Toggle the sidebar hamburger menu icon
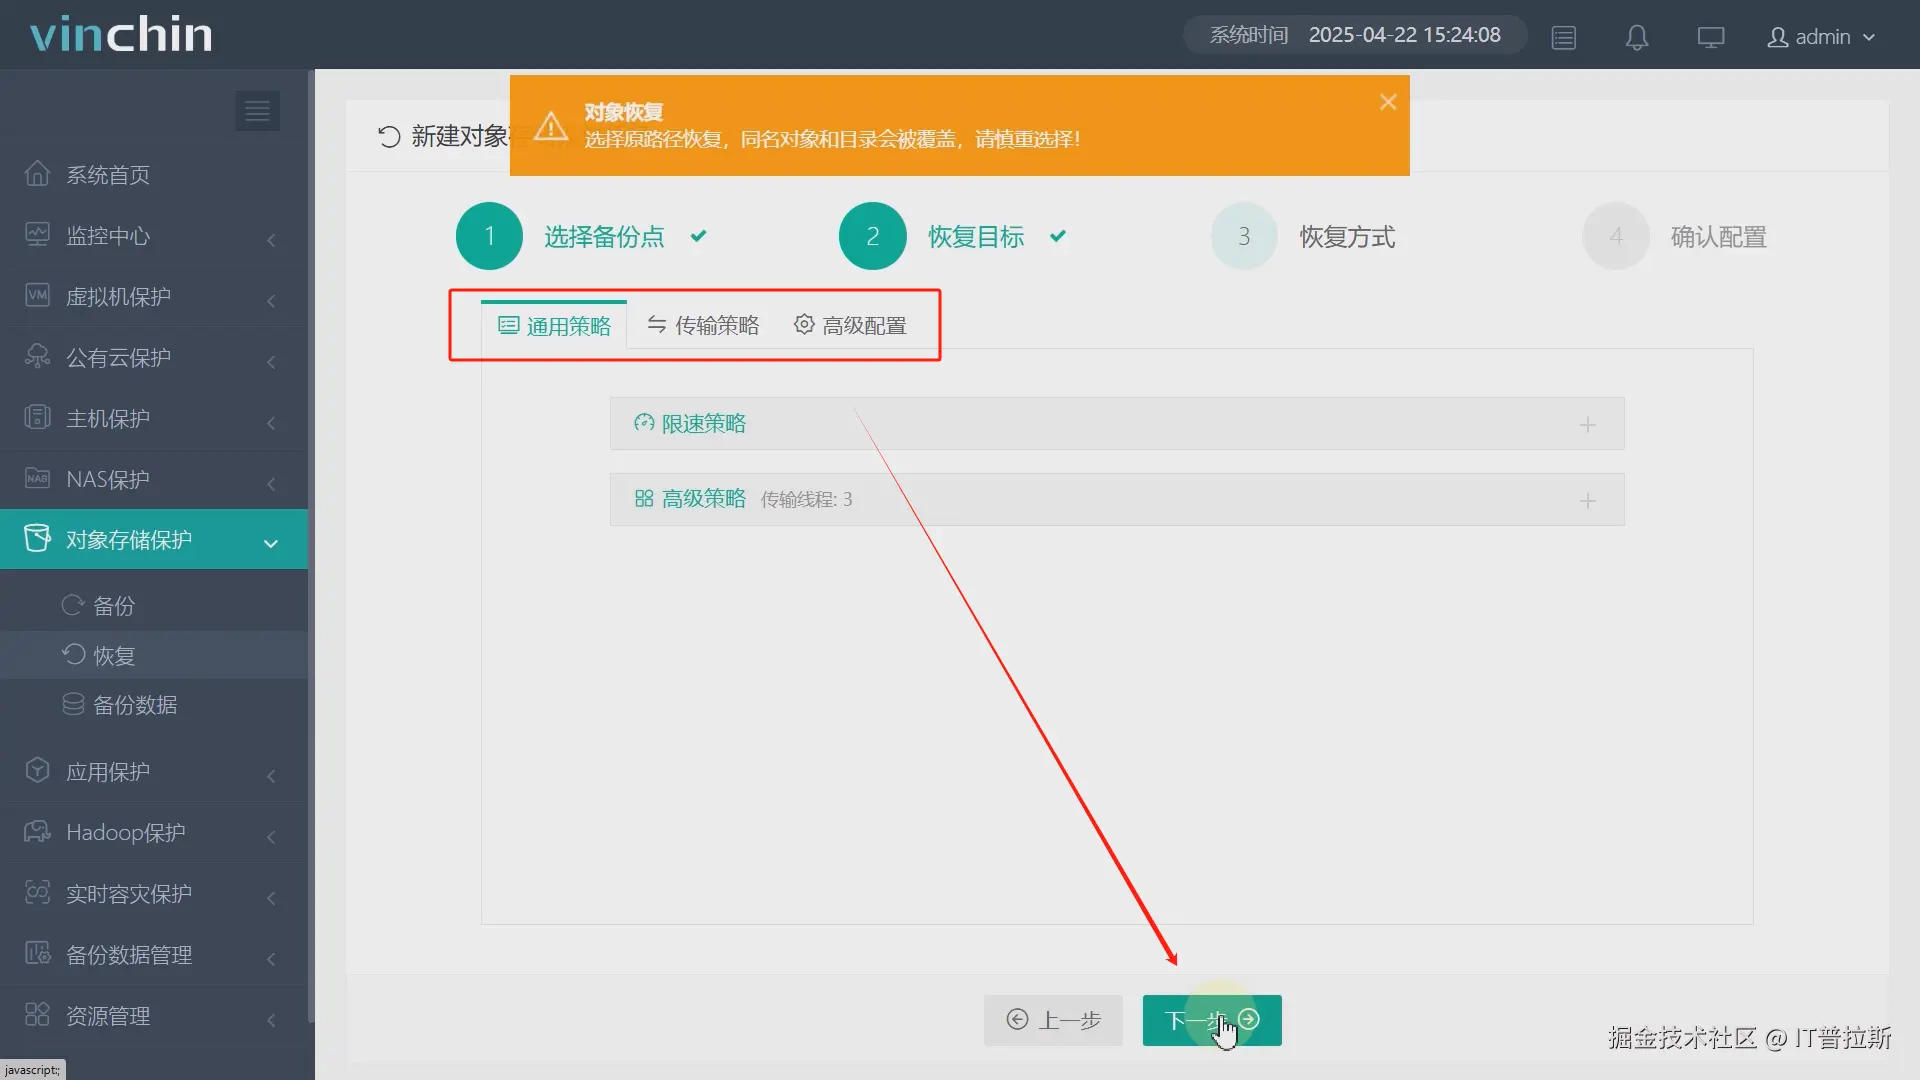Viewport: 1920px width, 1080px height. coord(257,111)
